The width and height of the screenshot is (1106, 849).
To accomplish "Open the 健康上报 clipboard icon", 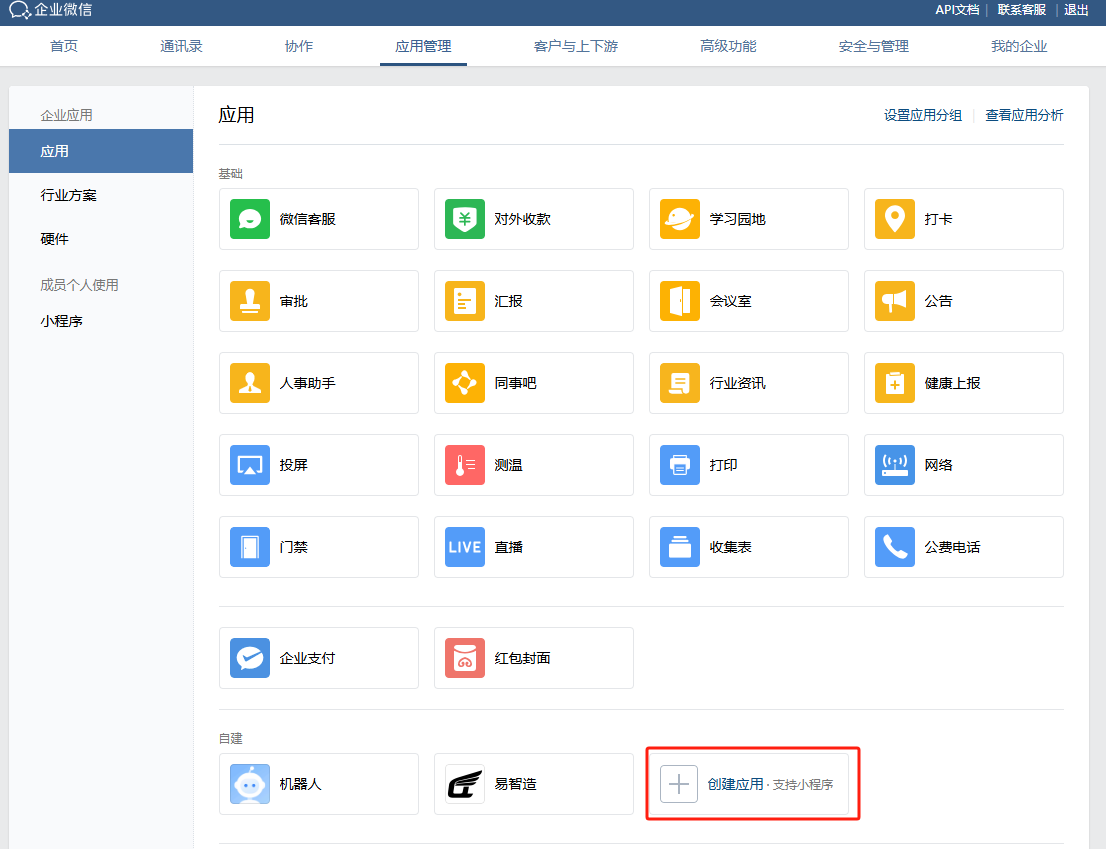I will [x=895, y=383].
